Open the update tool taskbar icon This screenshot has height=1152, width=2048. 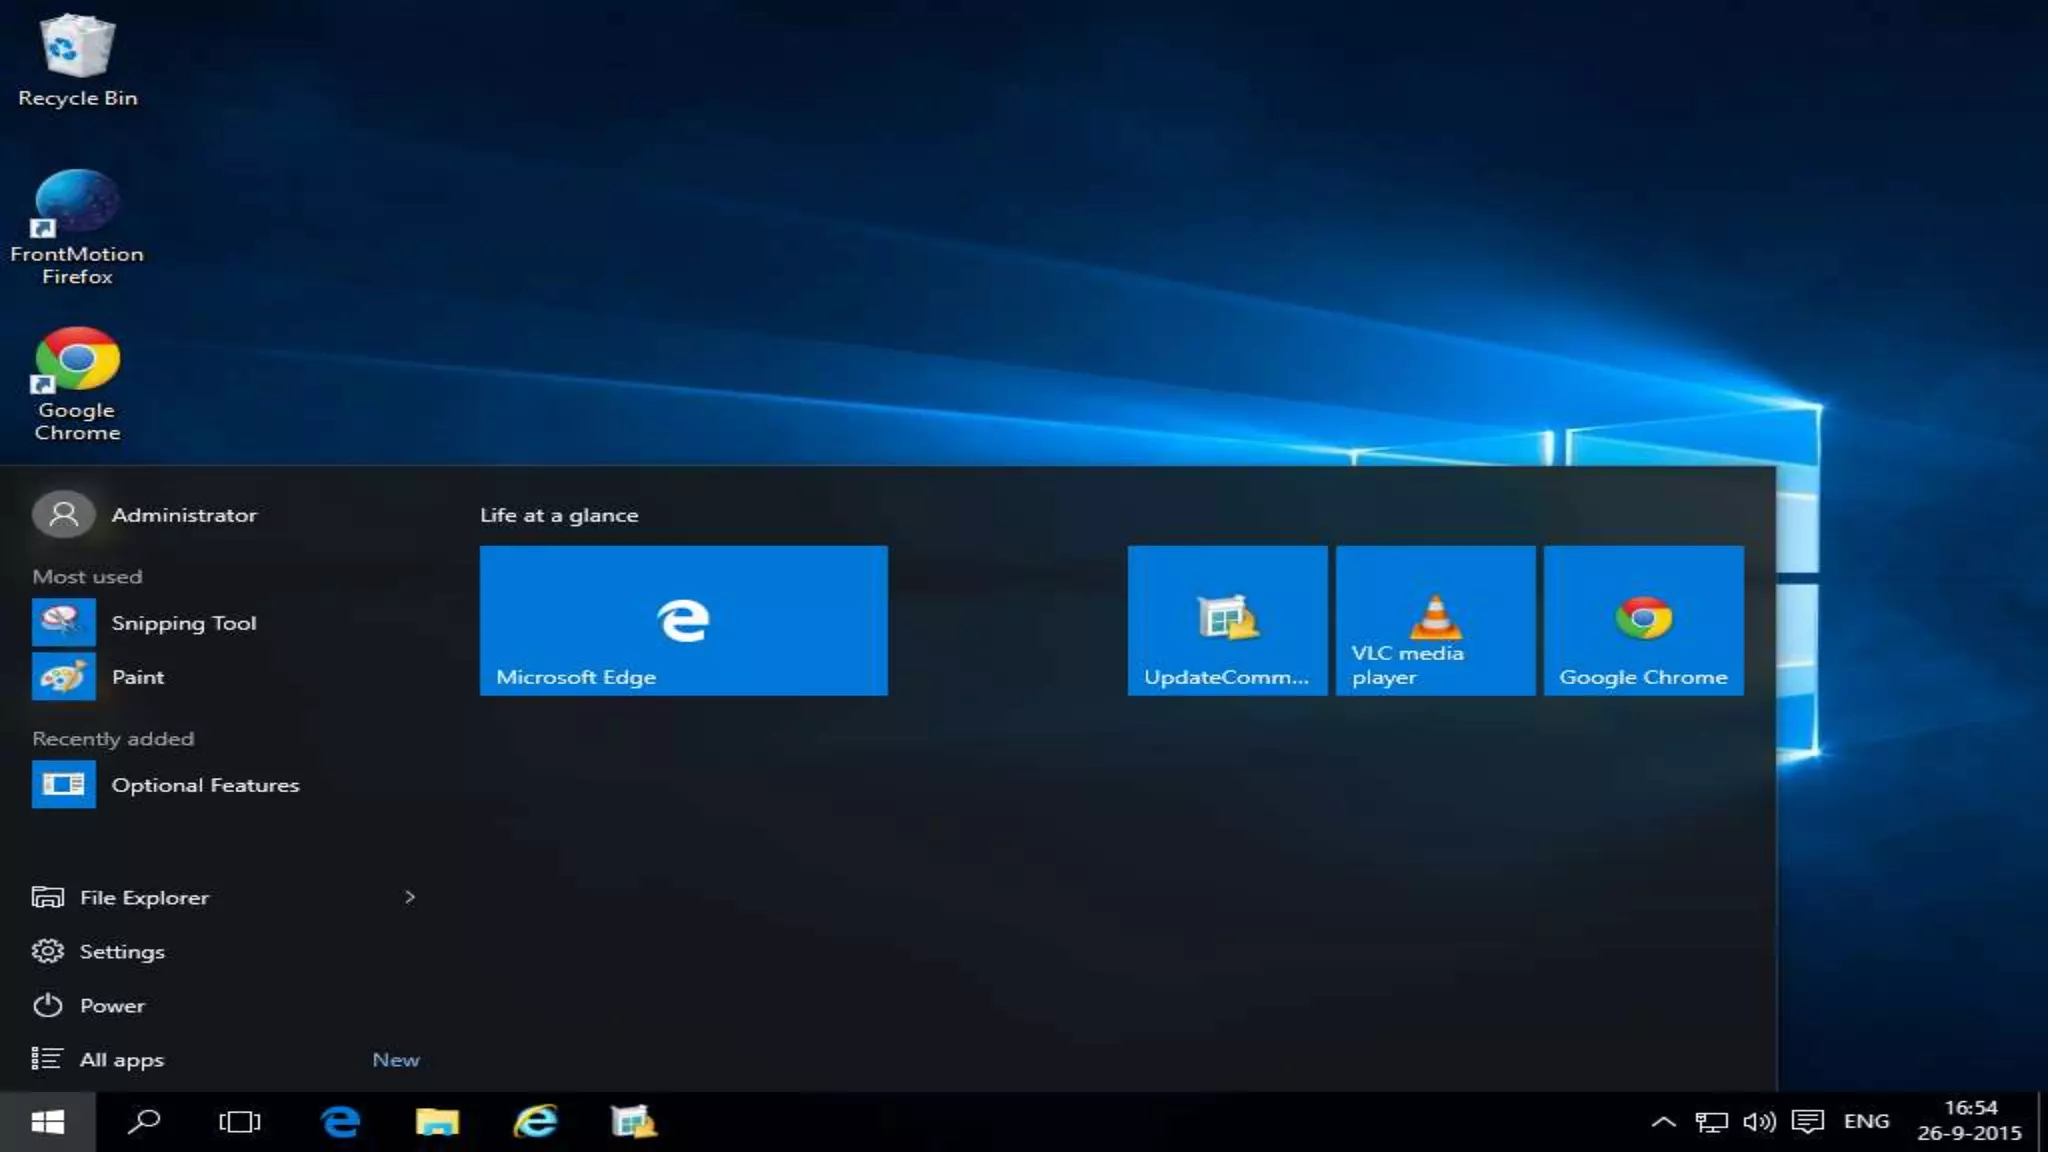point(633,1122)
